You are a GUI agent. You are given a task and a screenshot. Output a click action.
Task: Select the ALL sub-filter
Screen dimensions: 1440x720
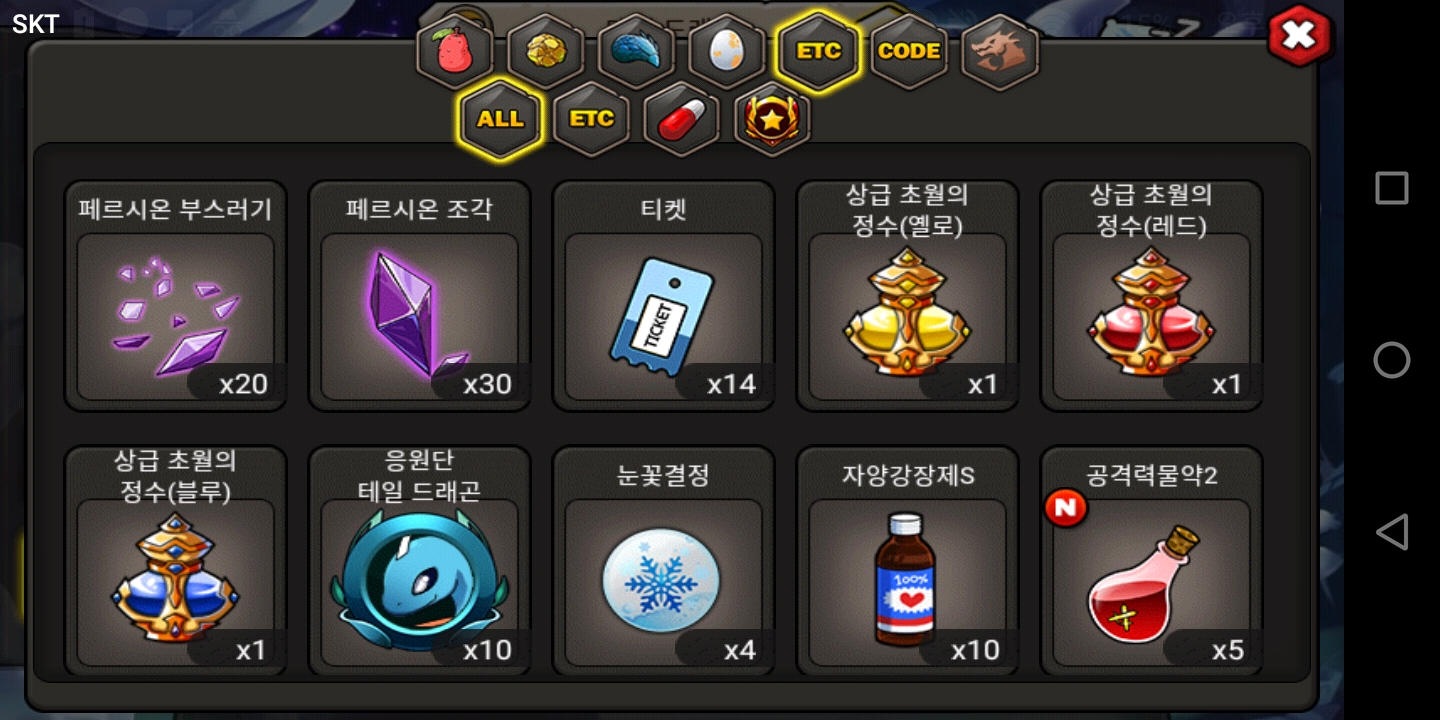(x=500, y=119)
